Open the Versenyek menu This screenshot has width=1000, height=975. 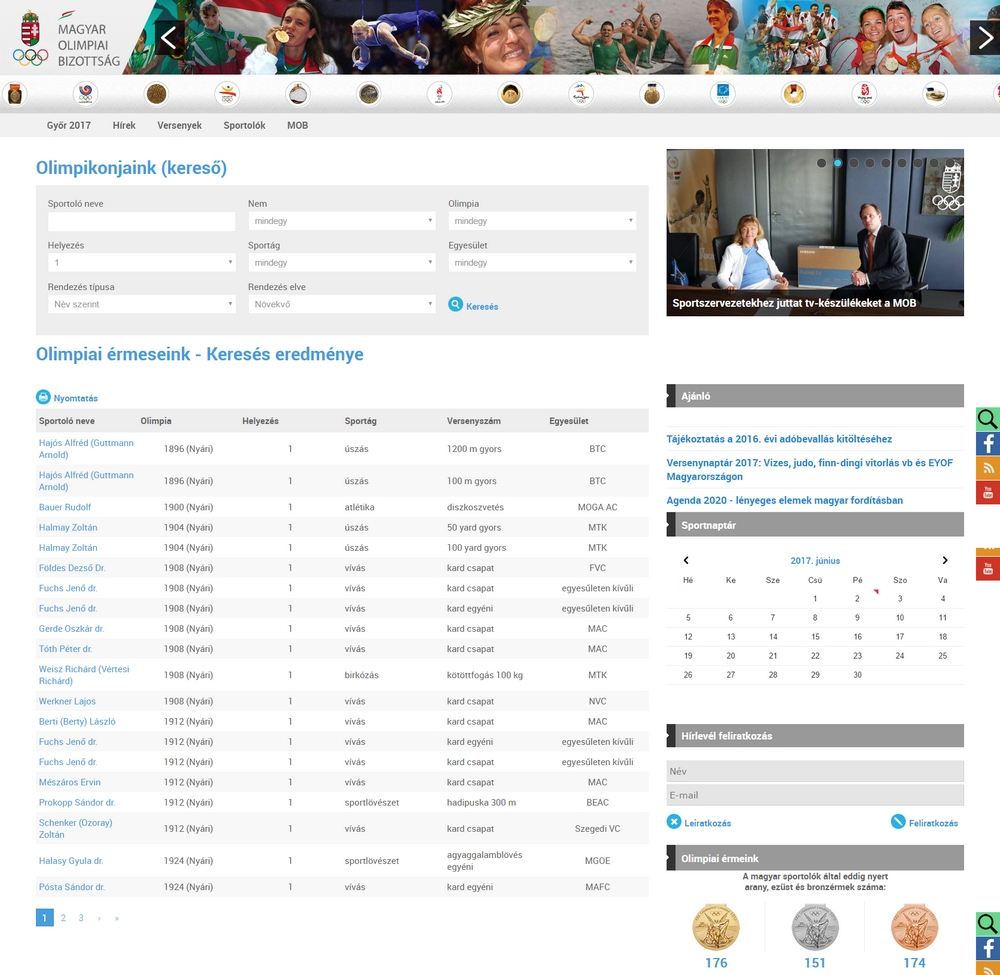click(179, 126)
